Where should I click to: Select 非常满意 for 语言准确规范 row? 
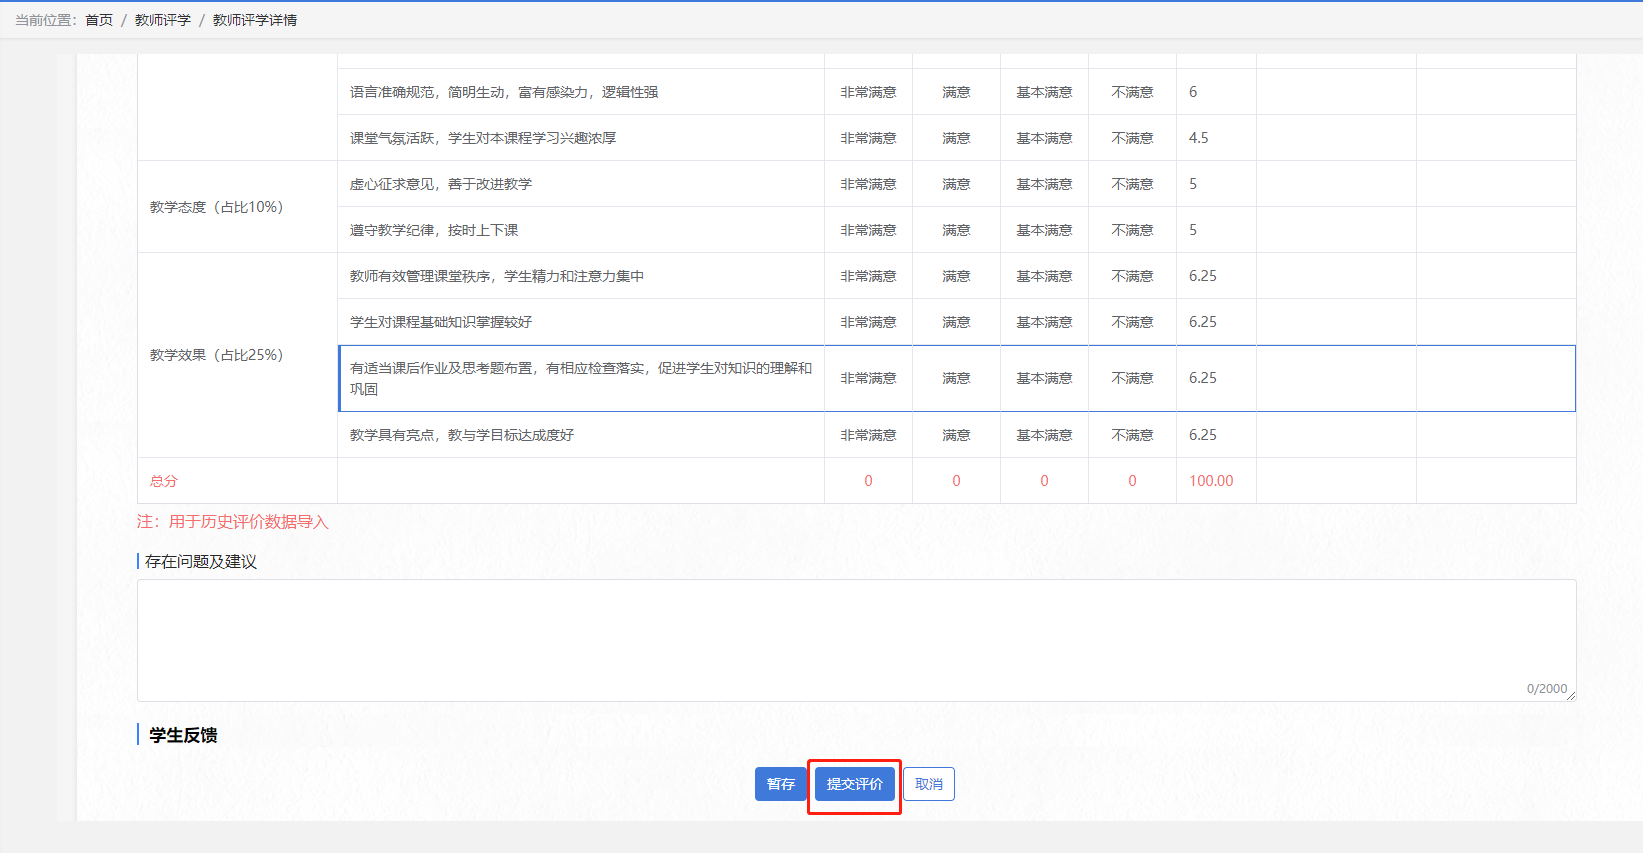868,92
